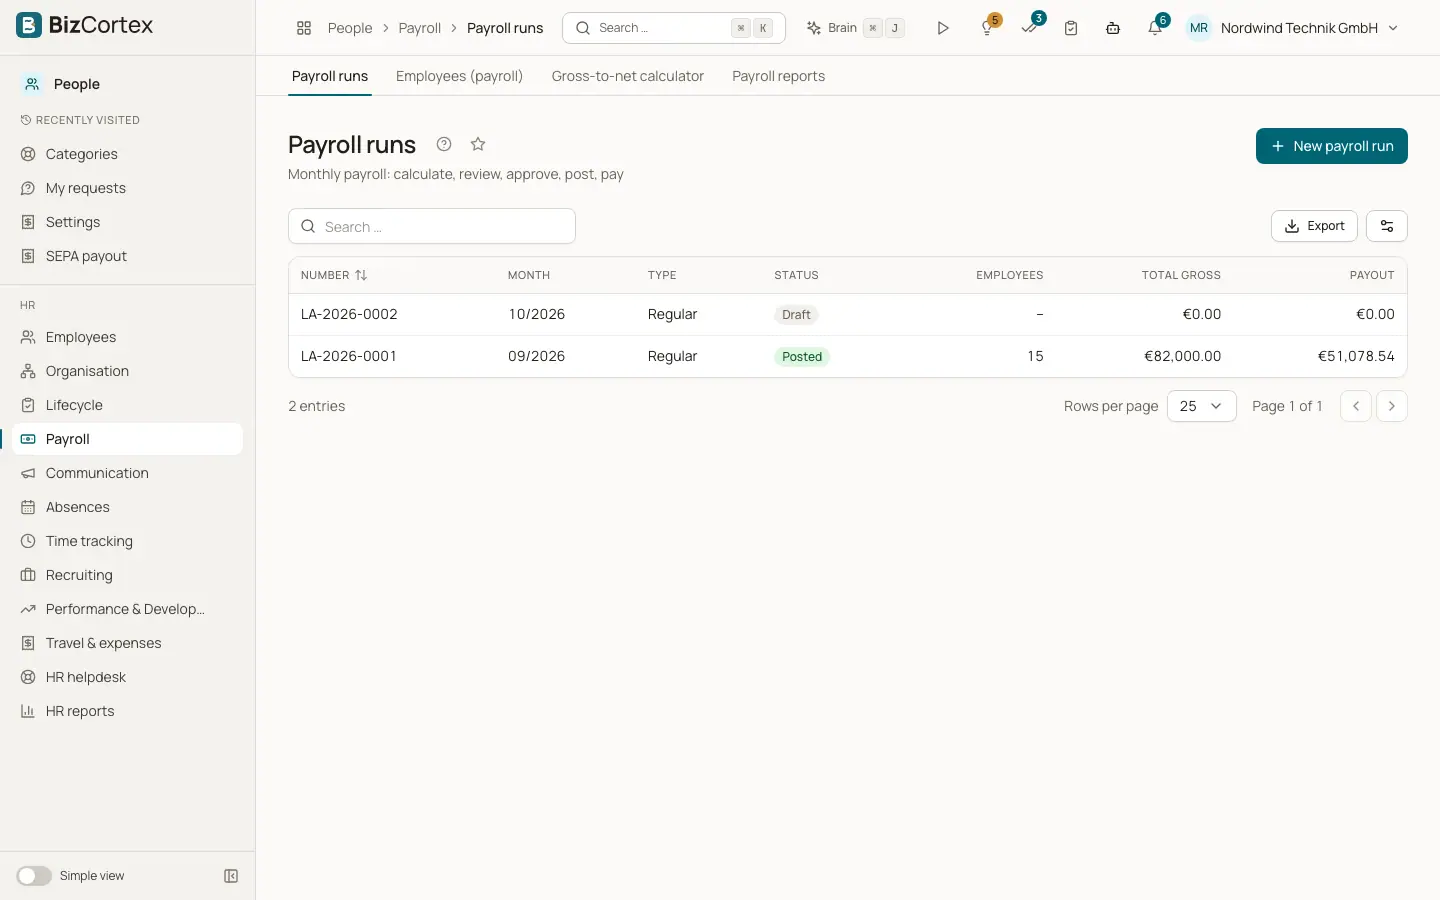1440x900 pixels.
Task: Click the Export button
Action: (x=1314, y=226)
